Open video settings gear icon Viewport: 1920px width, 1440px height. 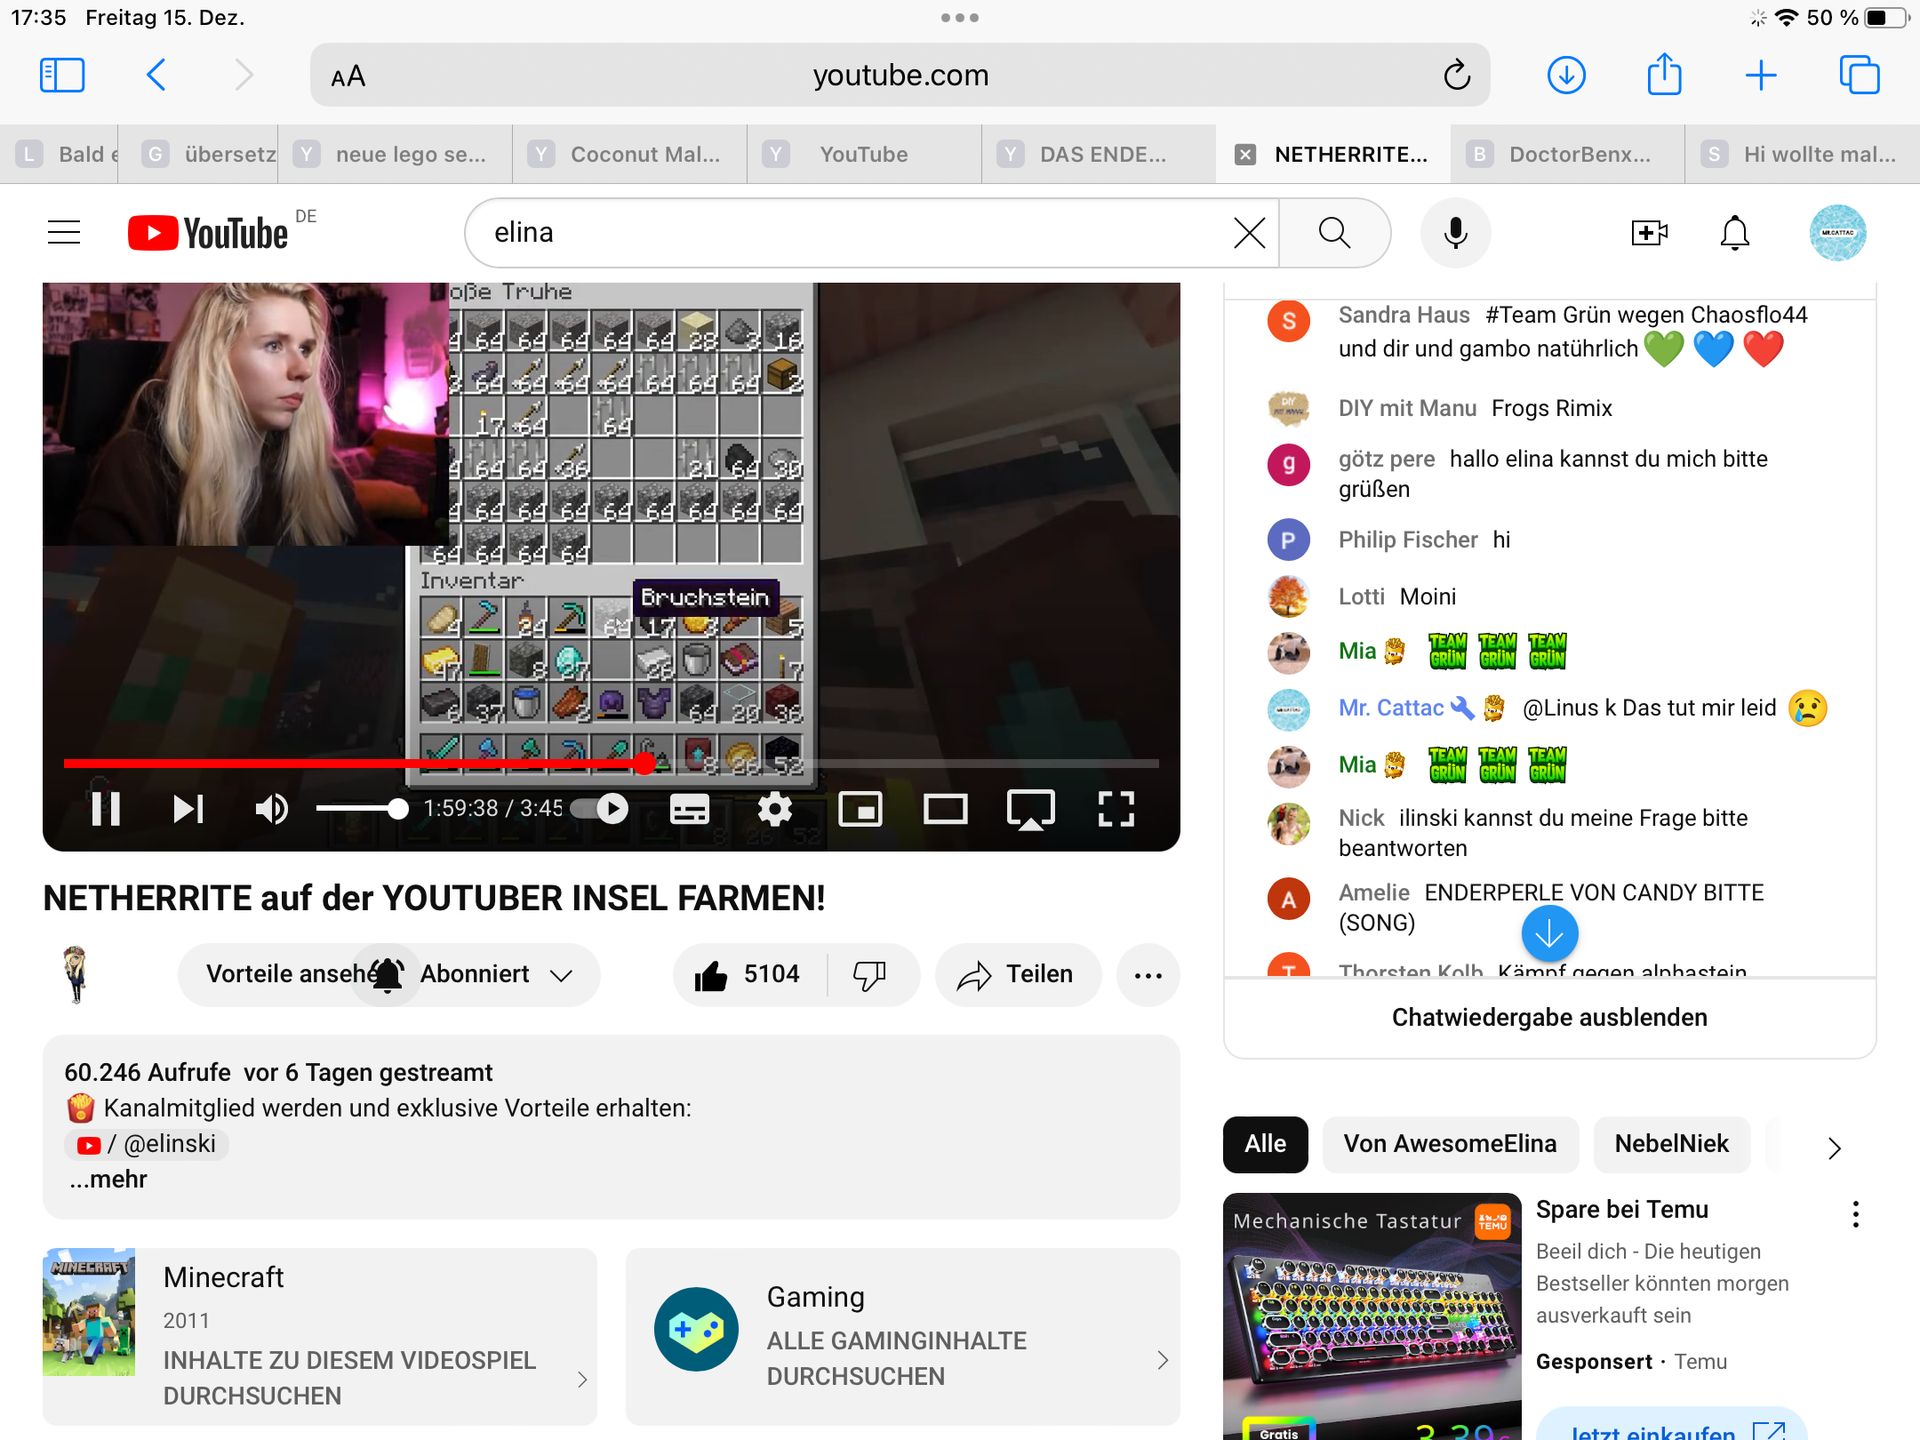[x=774, y=808]
